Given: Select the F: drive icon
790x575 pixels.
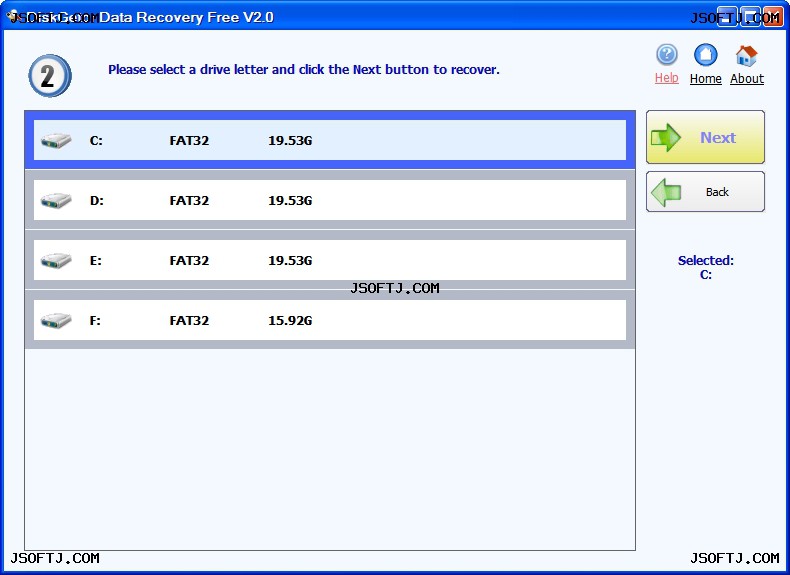Looking at the screenshot, I should (x=56, y=321).
